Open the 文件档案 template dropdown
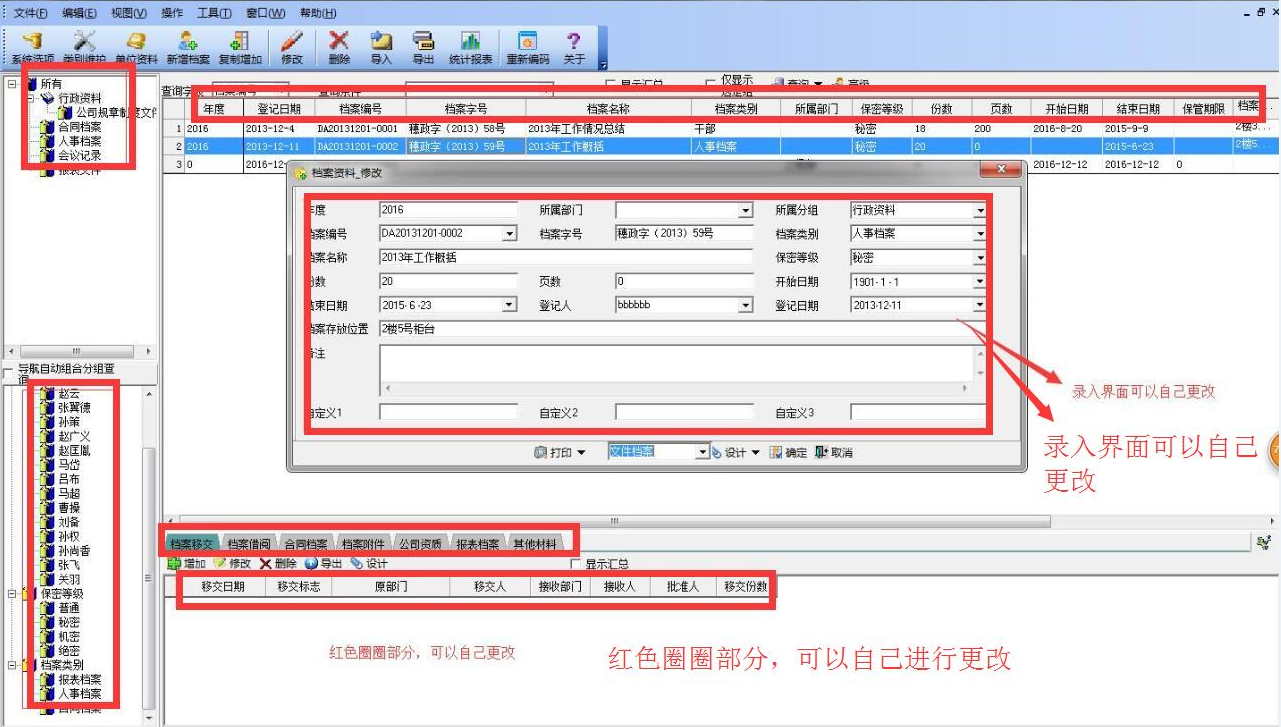 pyautogui.click(x=703, y=453)
